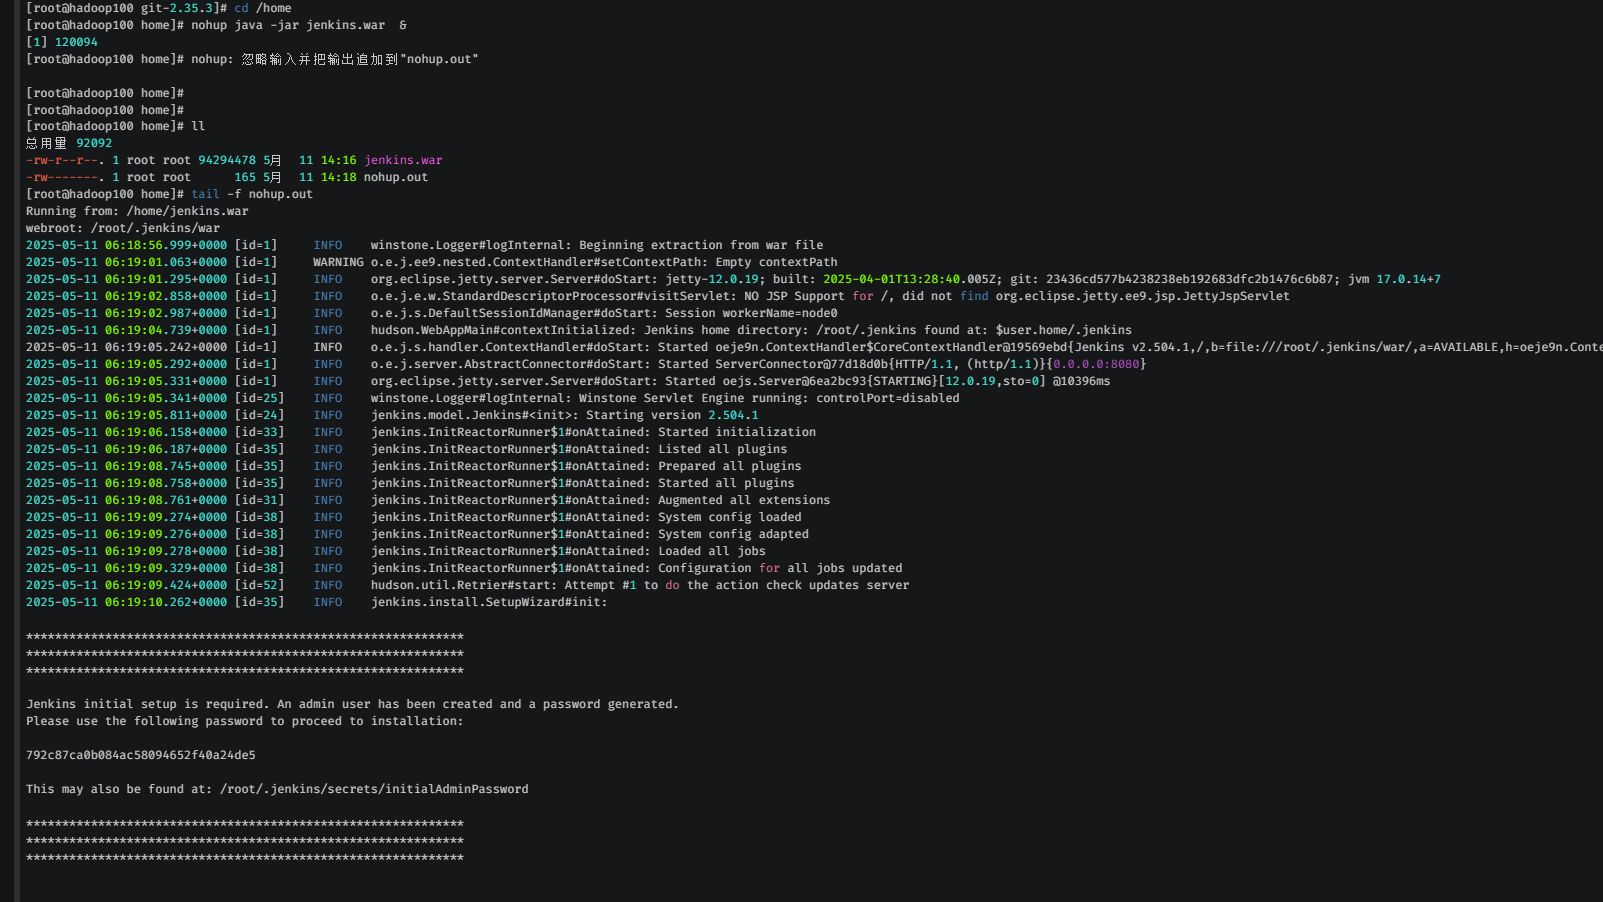Screen dimensions: 1603x902
Task: Click the 'Prepared all plugins' log message
Action: 730,466
